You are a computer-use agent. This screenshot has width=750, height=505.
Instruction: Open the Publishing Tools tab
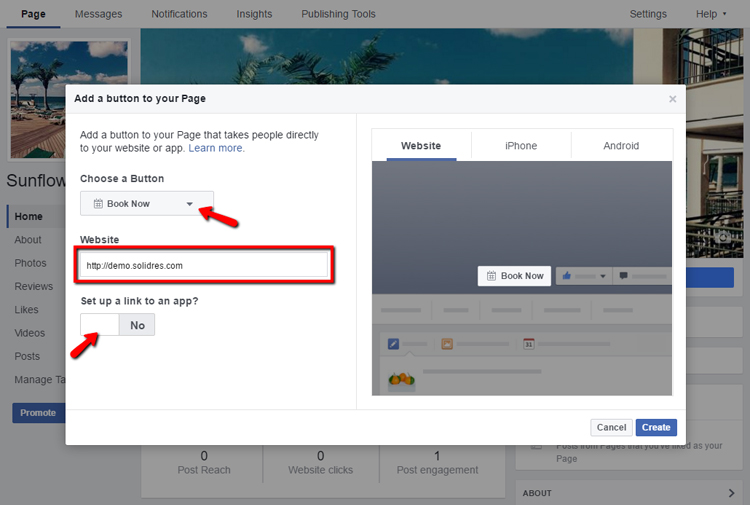[338, 14]
